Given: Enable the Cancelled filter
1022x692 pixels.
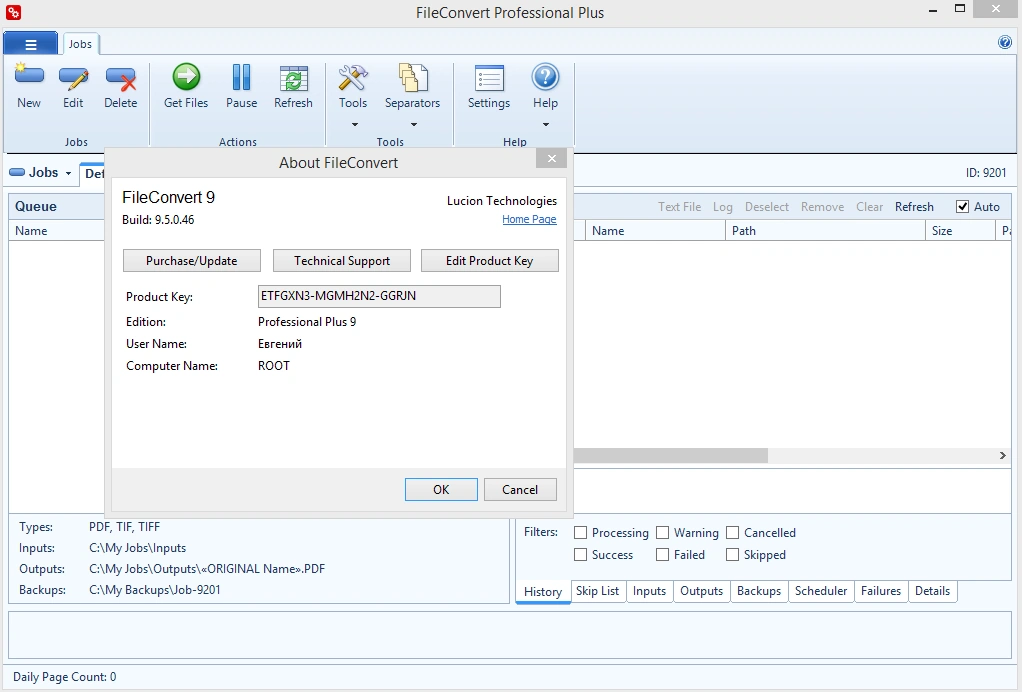Looking at the screenshot, I should tap(733, 533).
